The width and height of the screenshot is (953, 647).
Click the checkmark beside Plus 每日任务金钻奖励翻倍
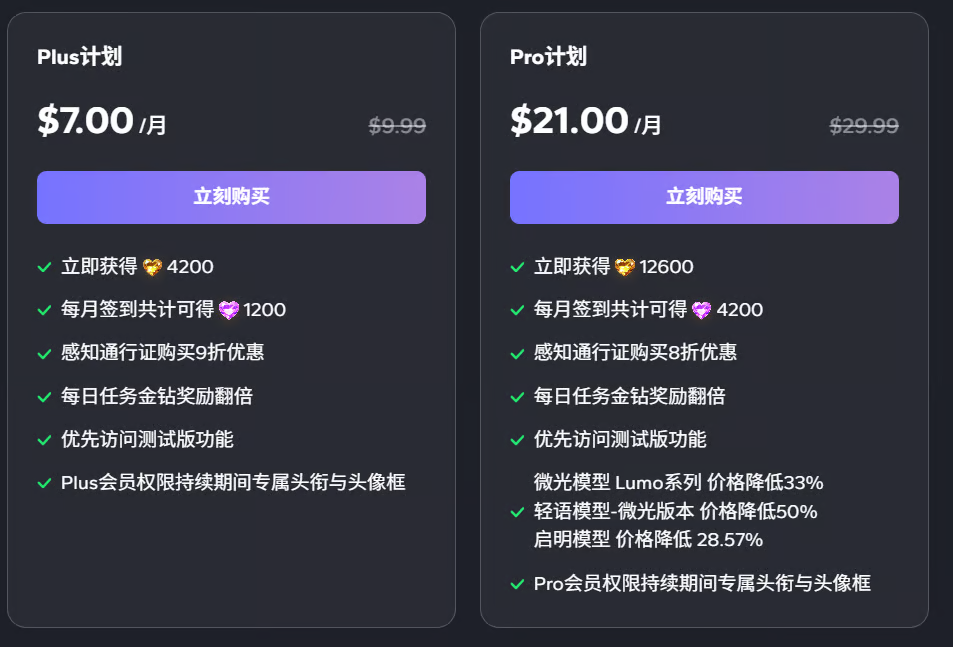click(44, 397)
